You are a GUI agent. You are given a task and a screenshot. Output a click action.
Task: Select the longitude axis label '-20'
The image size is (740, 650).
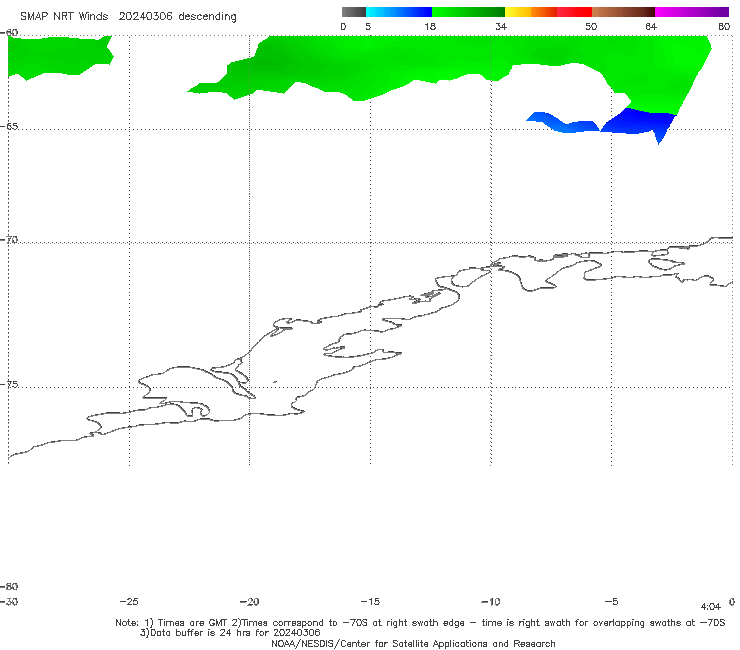point(249,602)
